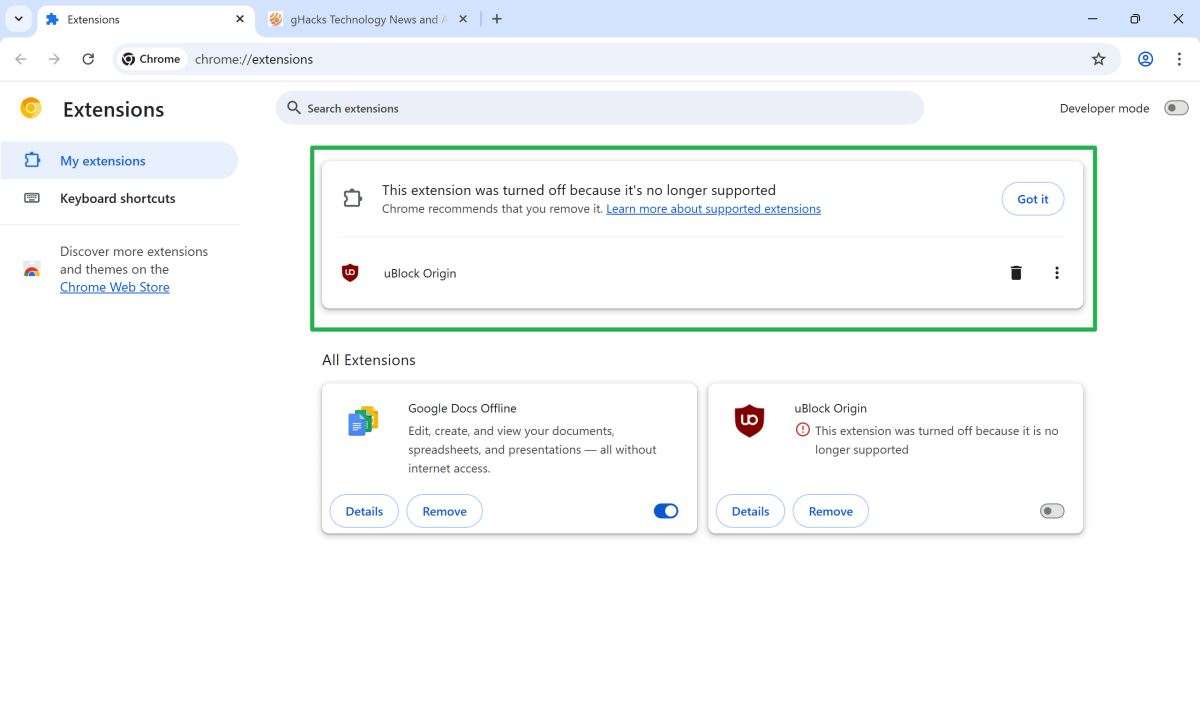The width and height of the screenshot is (1200, 705).
Task: Click the Google Docs Offline card icon
Action: click(363, 421)
